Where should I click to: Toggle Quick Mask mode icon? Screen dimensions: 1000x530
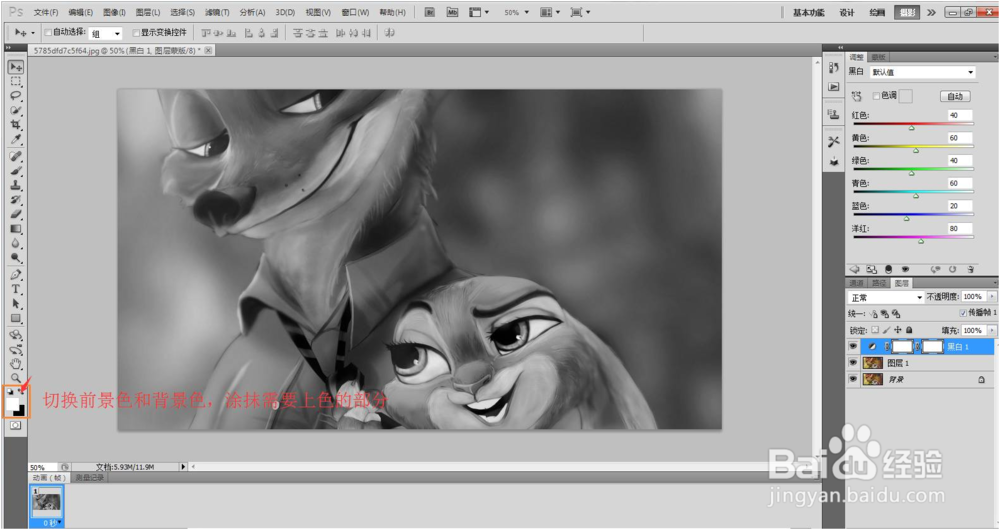[x=16, y=425]
